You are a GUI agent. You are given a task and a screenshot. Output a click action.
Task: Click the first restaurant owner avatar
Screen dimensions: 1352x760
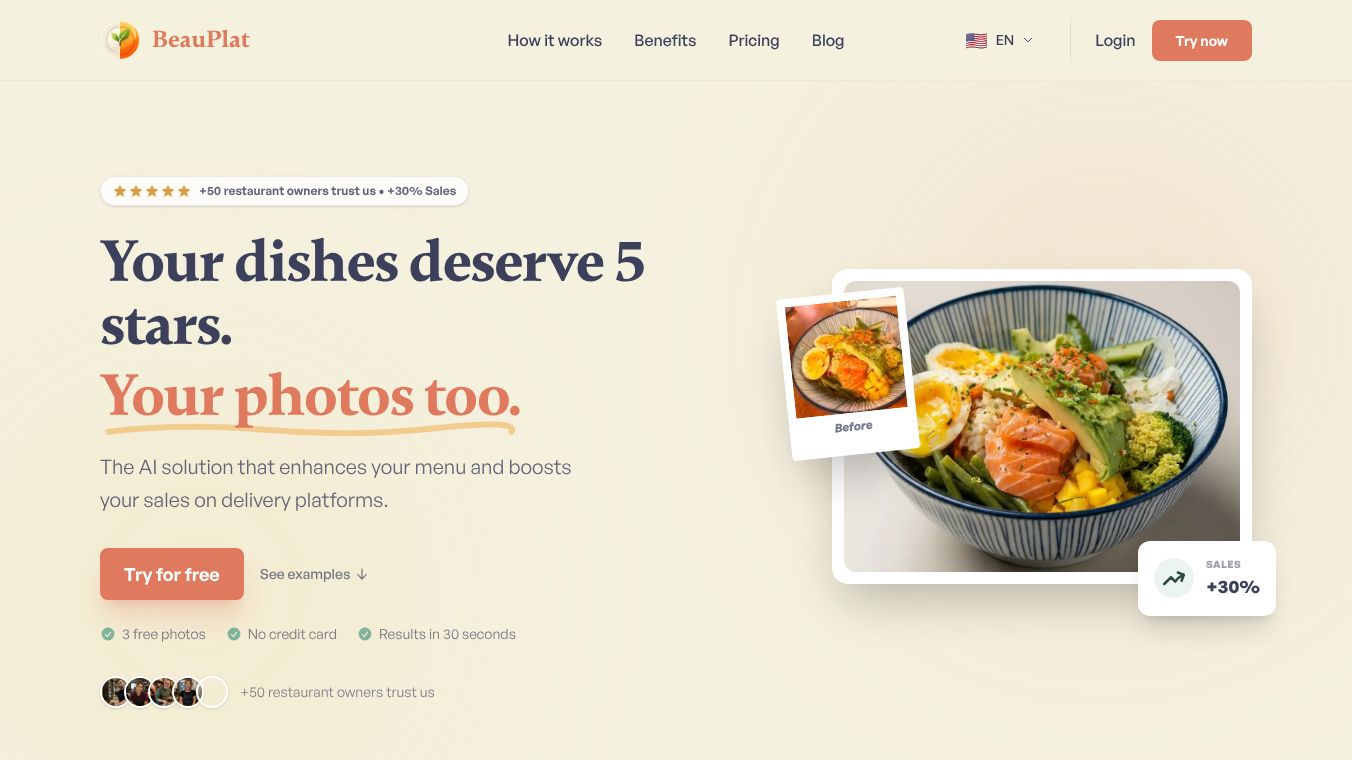(115, 692)
